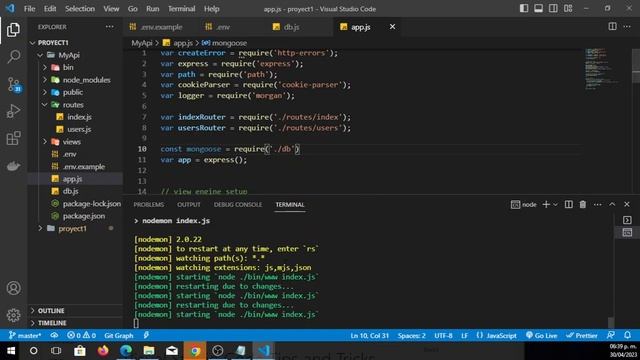
Task: Open editor more actions ellipsis
Action: pyautogui.click(x=627, y=27)
